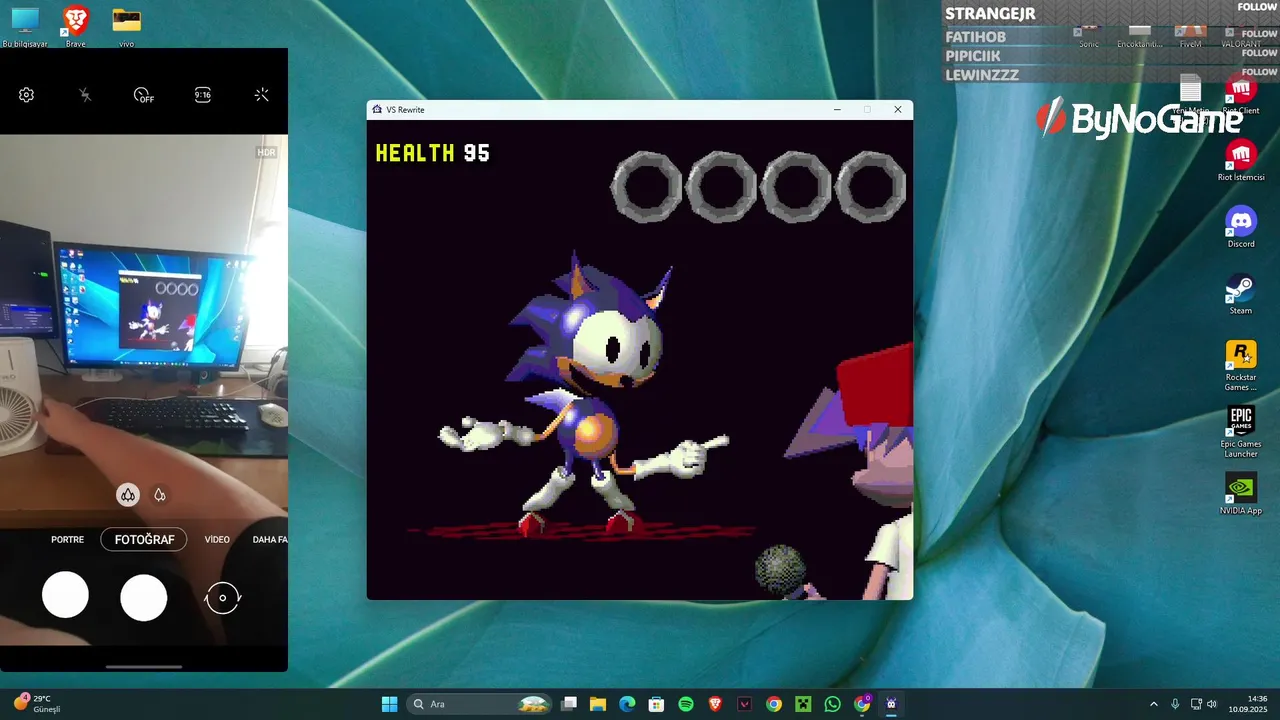Follow FATIHOB in the overlay
Image resolution: width=1280 pixels, height=720 pixels.
pos(1260,34)
